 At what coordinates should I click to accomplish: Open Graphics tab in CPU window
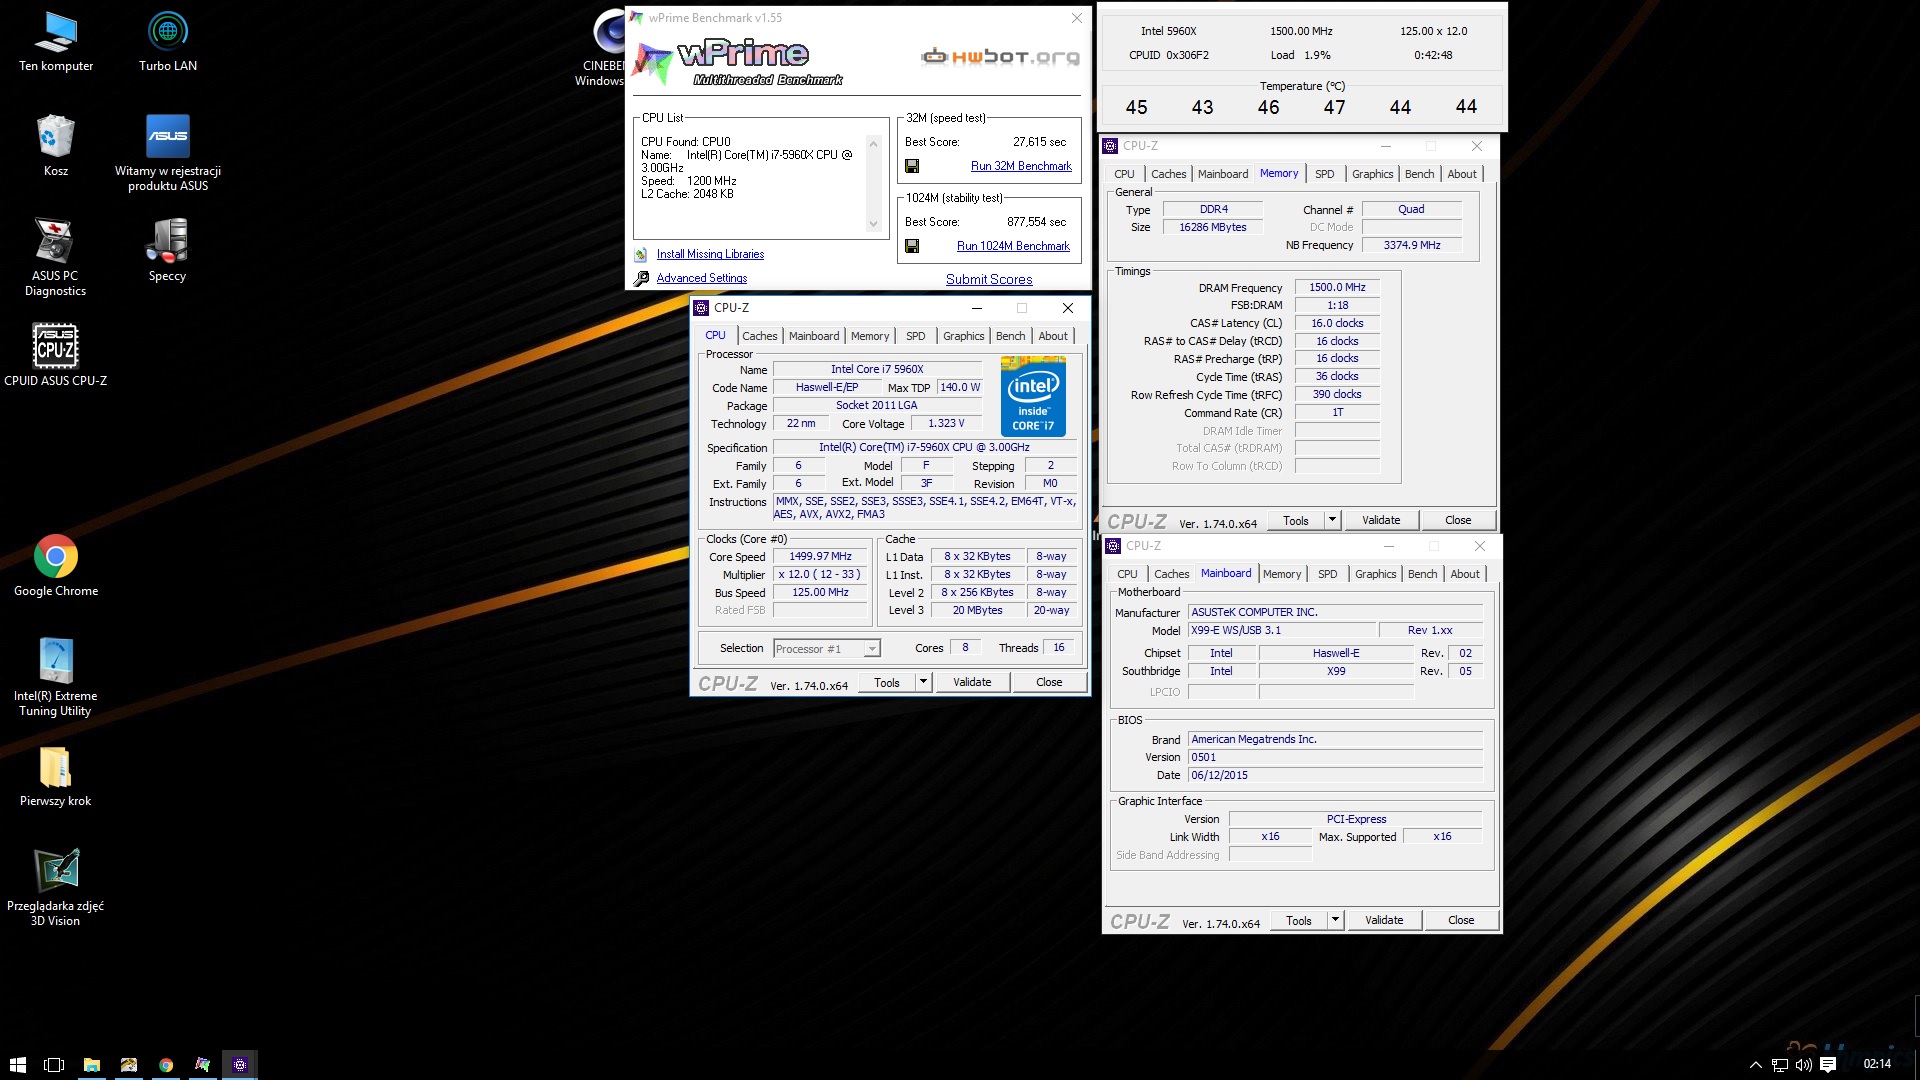[964, 336]
